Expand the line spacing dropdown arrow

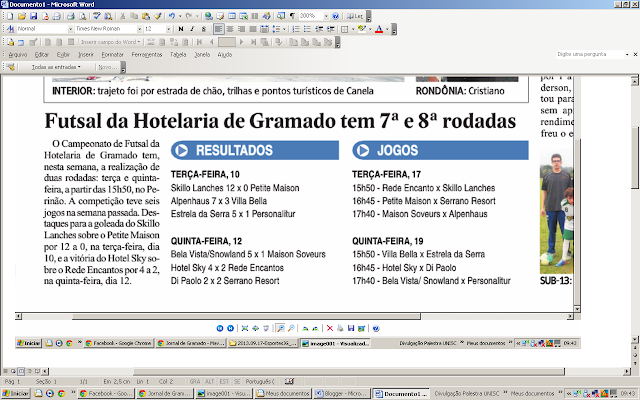coord(284,29)
